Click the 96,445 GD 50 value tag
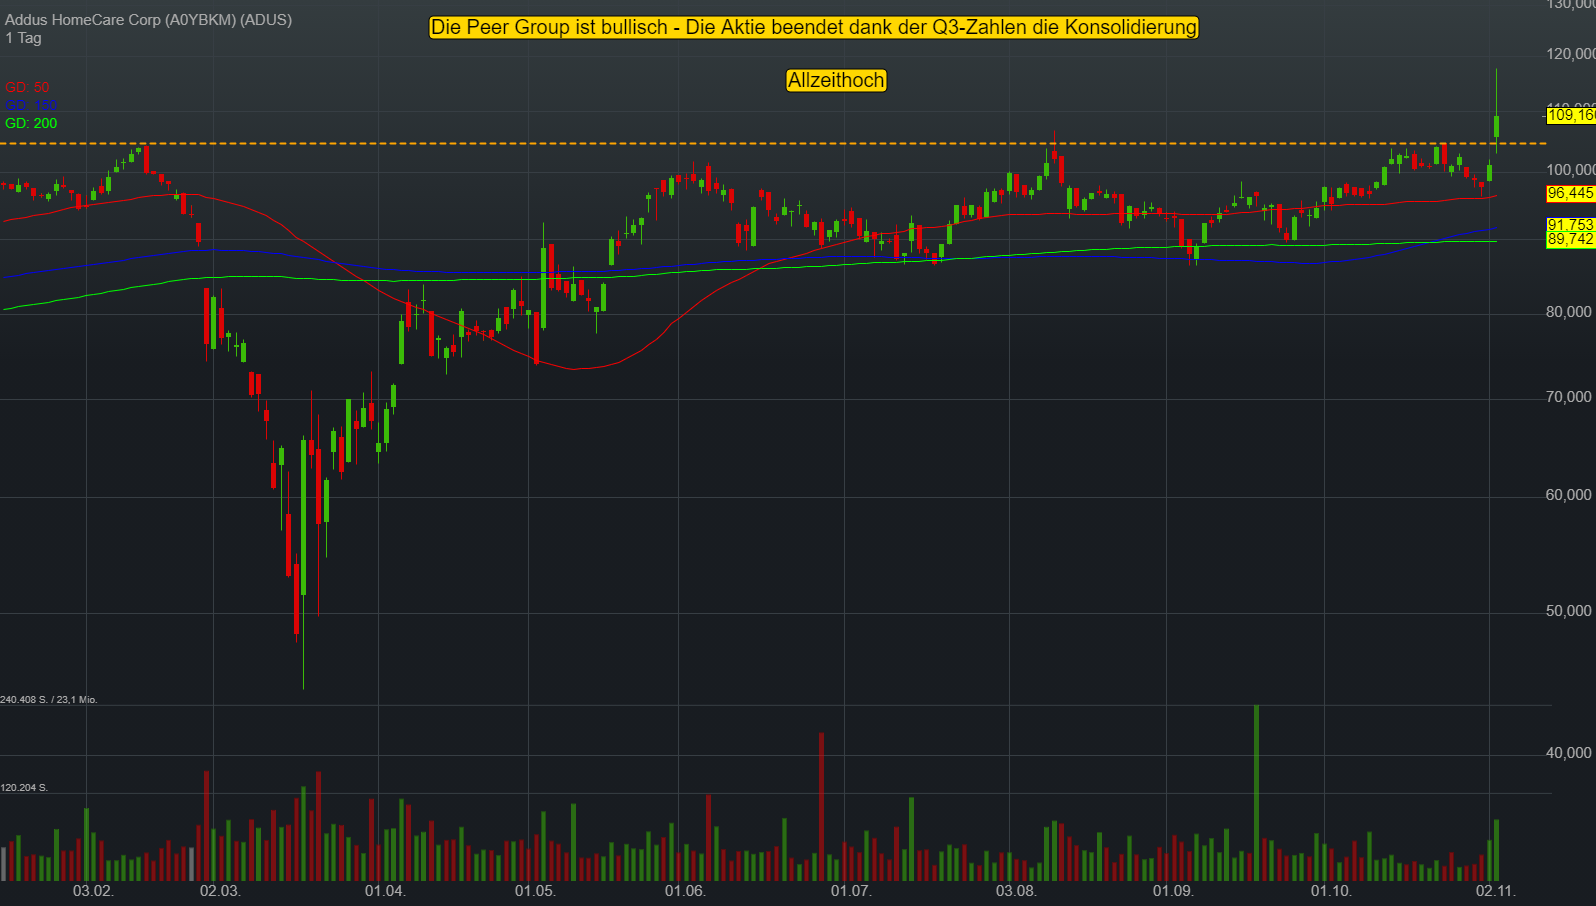This screenshot has height=906, width=1596. point(1571,193)
